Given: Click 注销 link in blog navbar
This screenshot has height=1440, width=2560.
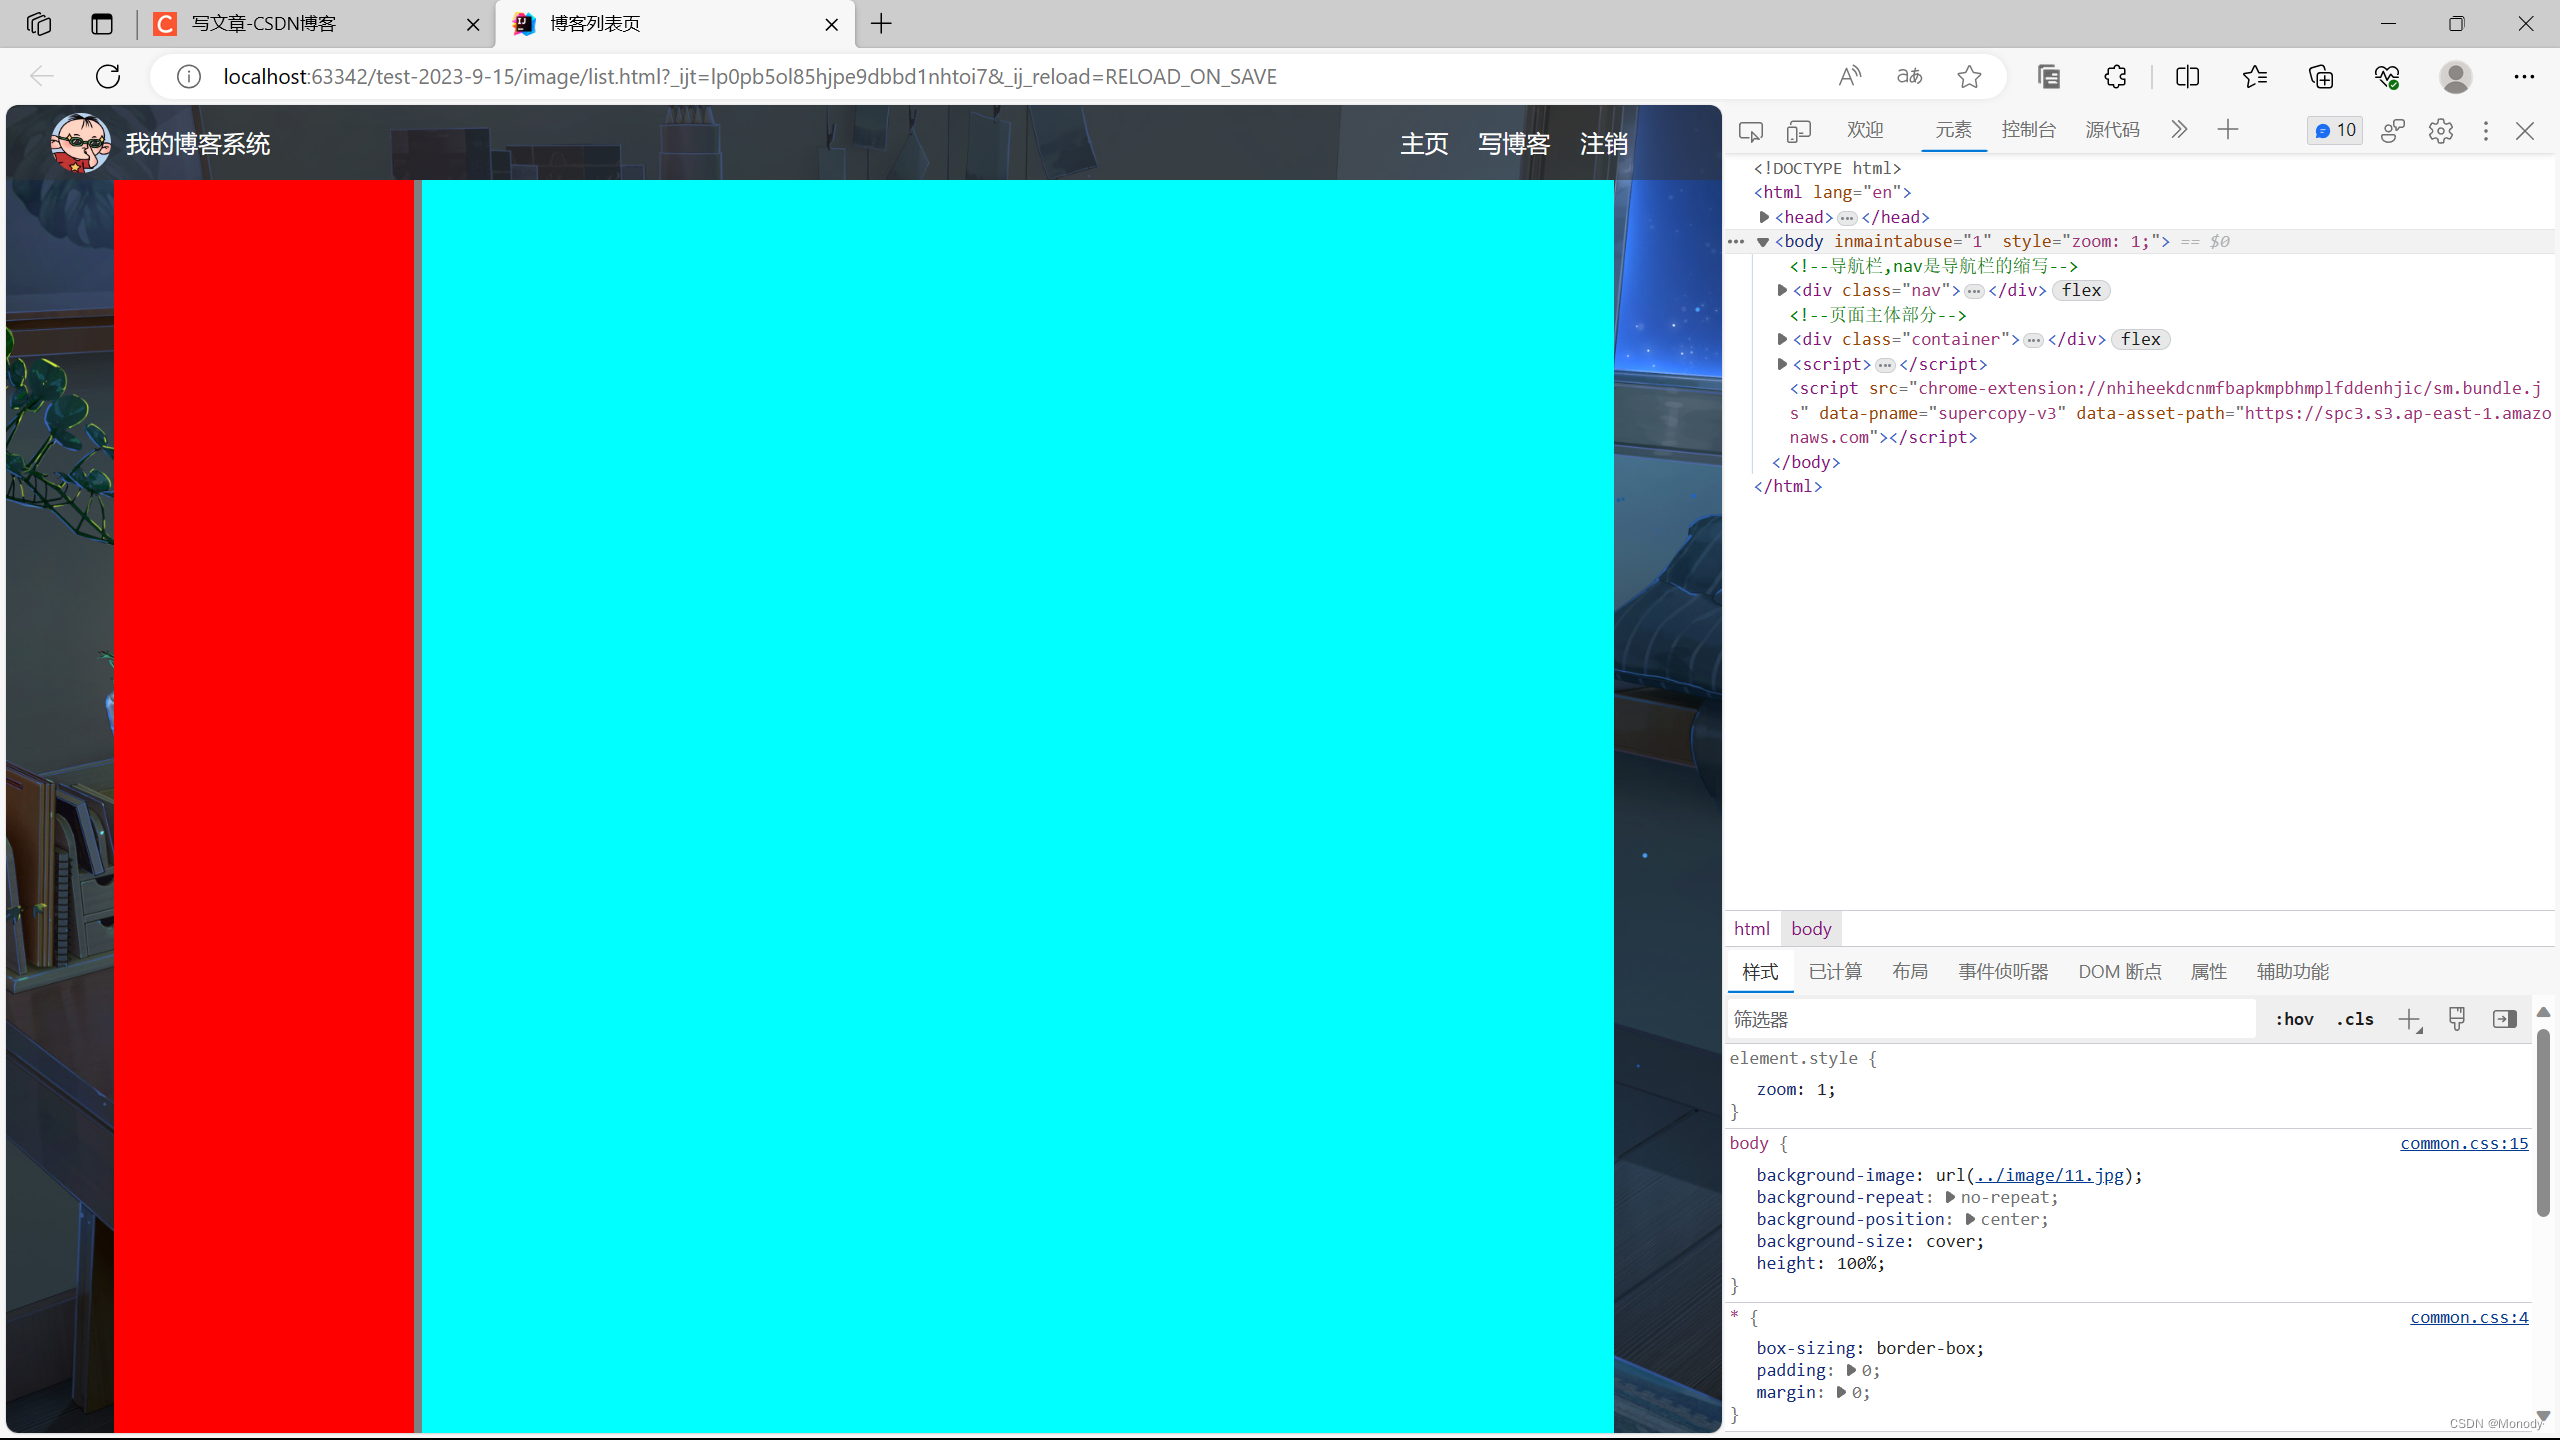Looking at the screenshot, I should (1604, 144).
